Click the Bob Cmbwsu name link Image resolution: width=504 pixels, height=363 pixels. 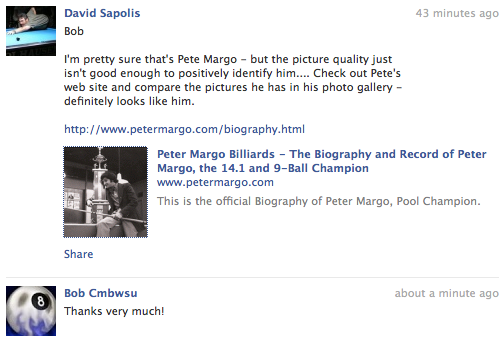[101, 293]
